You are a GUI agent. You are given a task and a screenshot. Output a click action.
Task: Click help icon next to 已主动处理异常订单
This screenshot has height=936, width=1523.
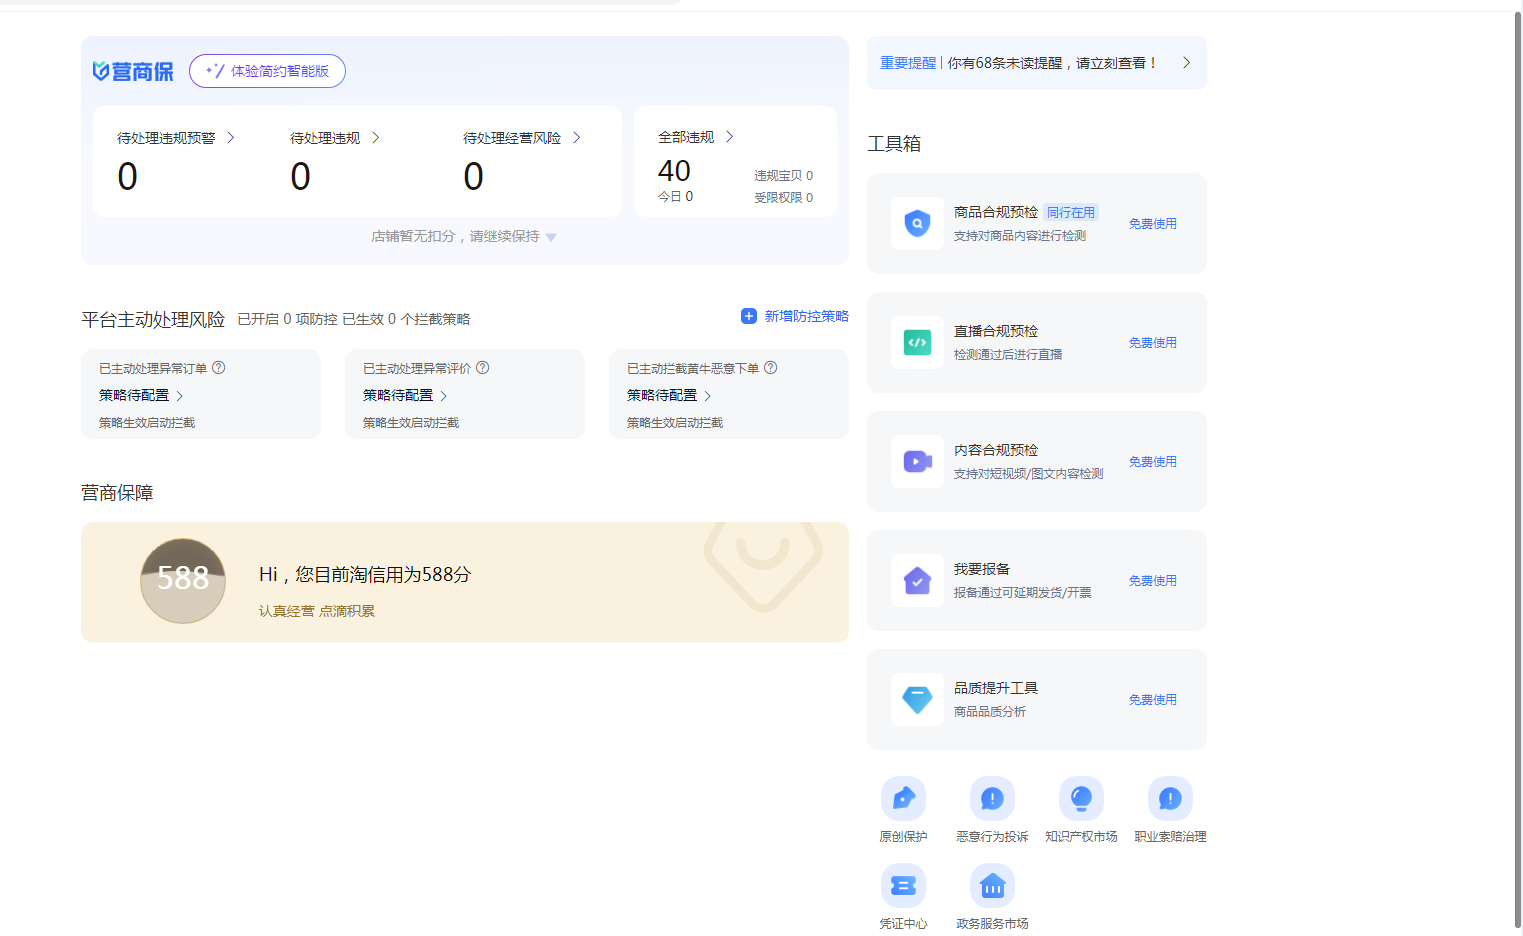pyautogui.click(x=219, y=368)
